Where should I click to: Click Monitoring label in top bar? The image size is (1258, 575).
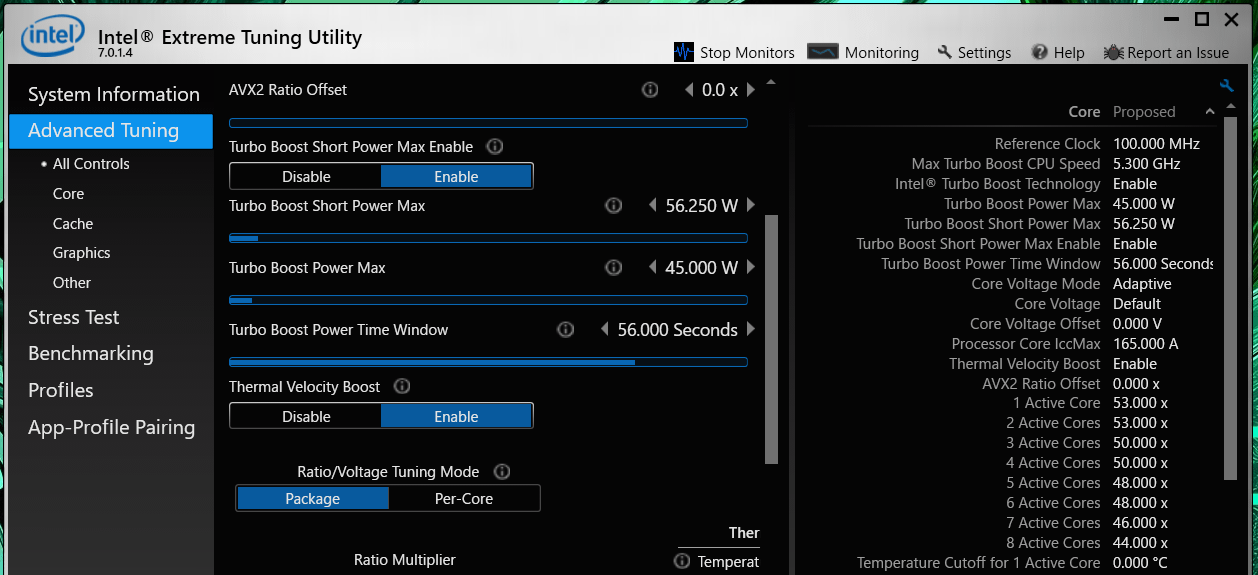pyautogui.click(x=882, y=53)
